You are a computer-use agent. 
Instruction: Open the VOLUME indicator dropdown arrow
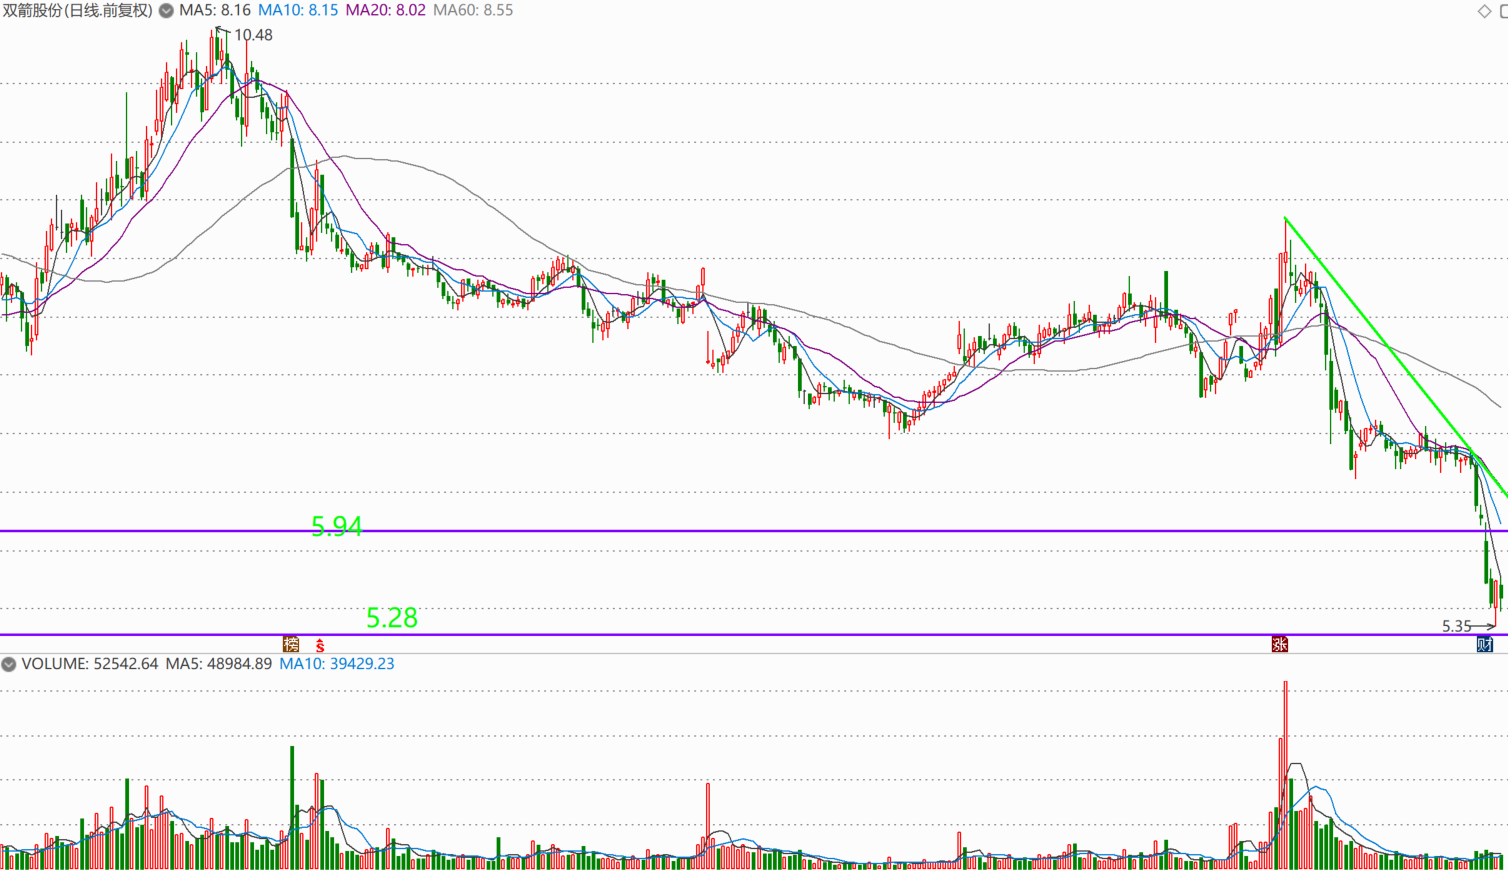pyautogui.click(x=9, y=664)
